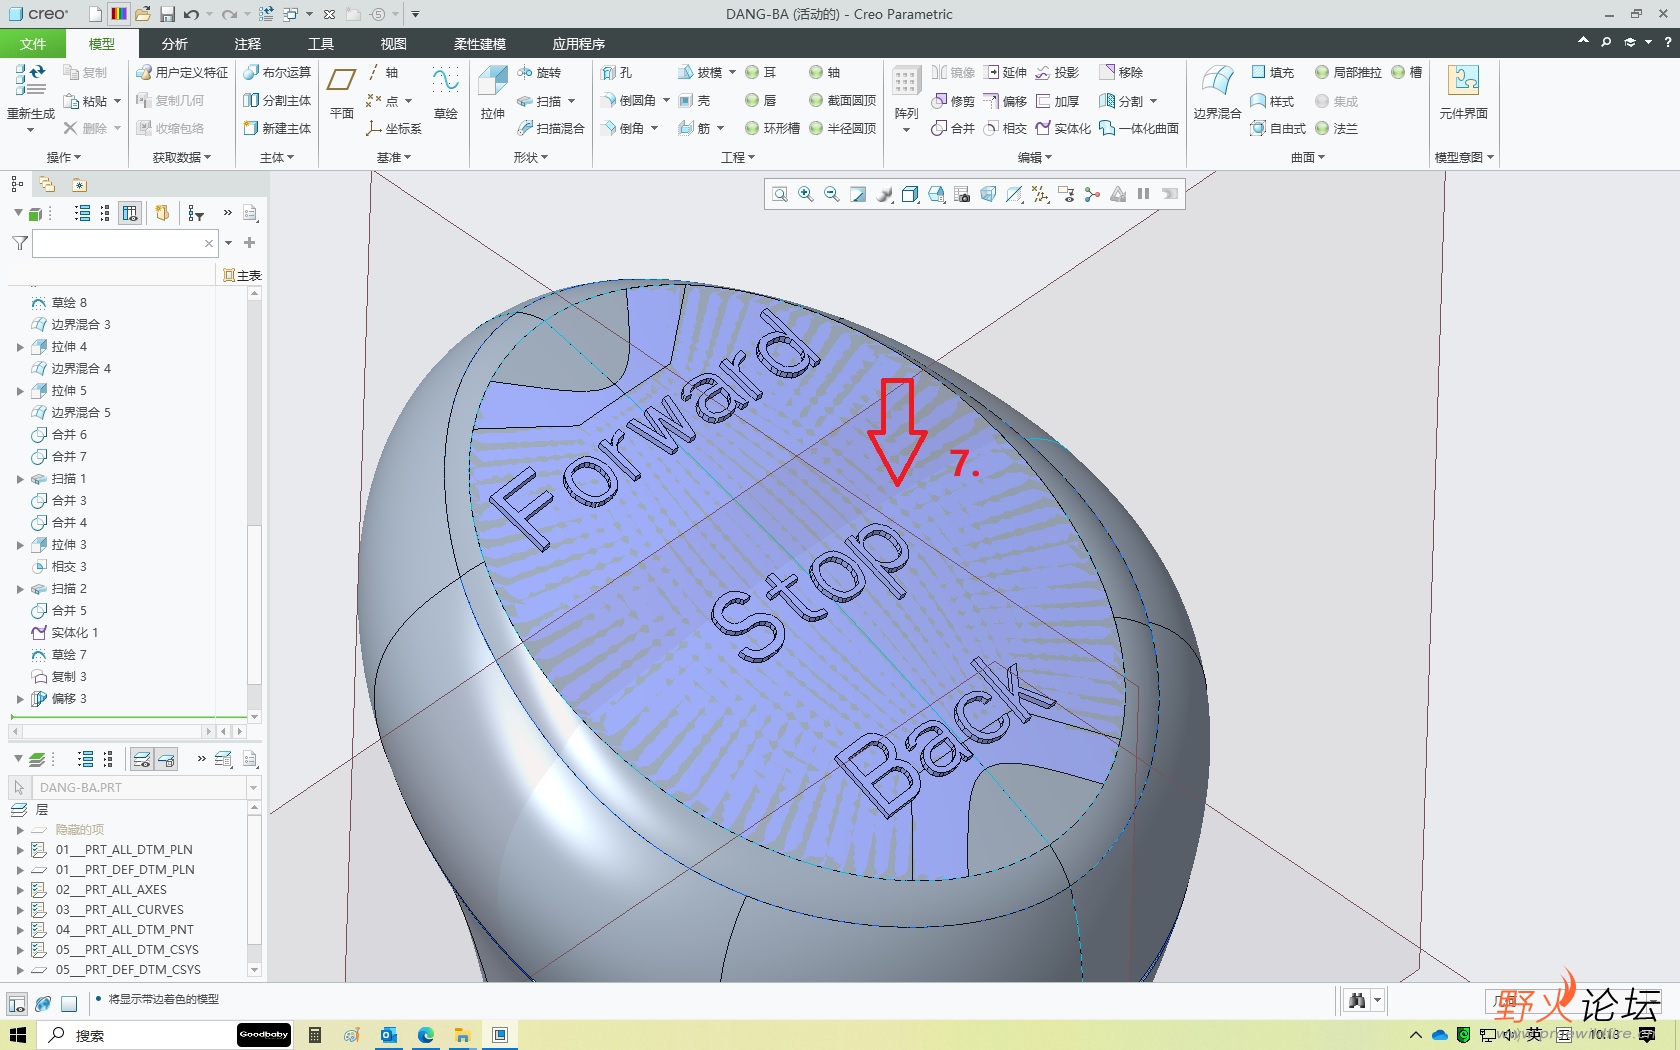Toggle the active-layer-object selection button

click(166, 760)
